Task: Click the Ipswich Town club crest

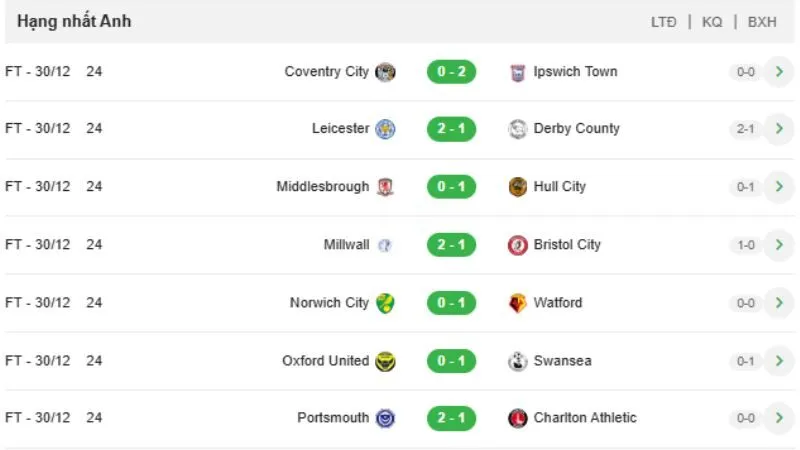Action: pyautogui.click(x=518, y=72)
